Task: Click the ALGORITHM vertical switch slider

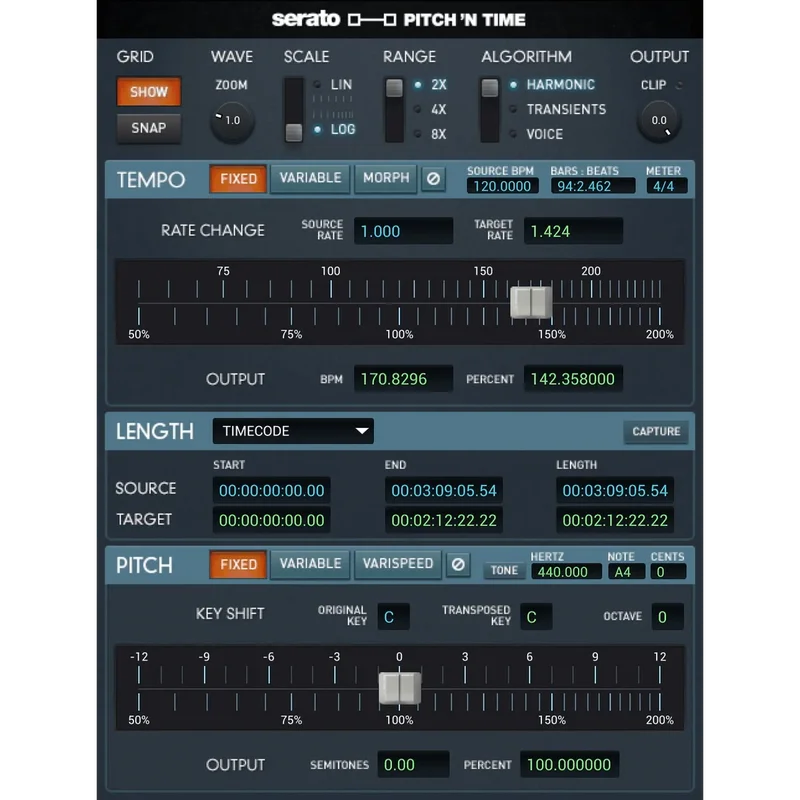Action: point(490,110)
